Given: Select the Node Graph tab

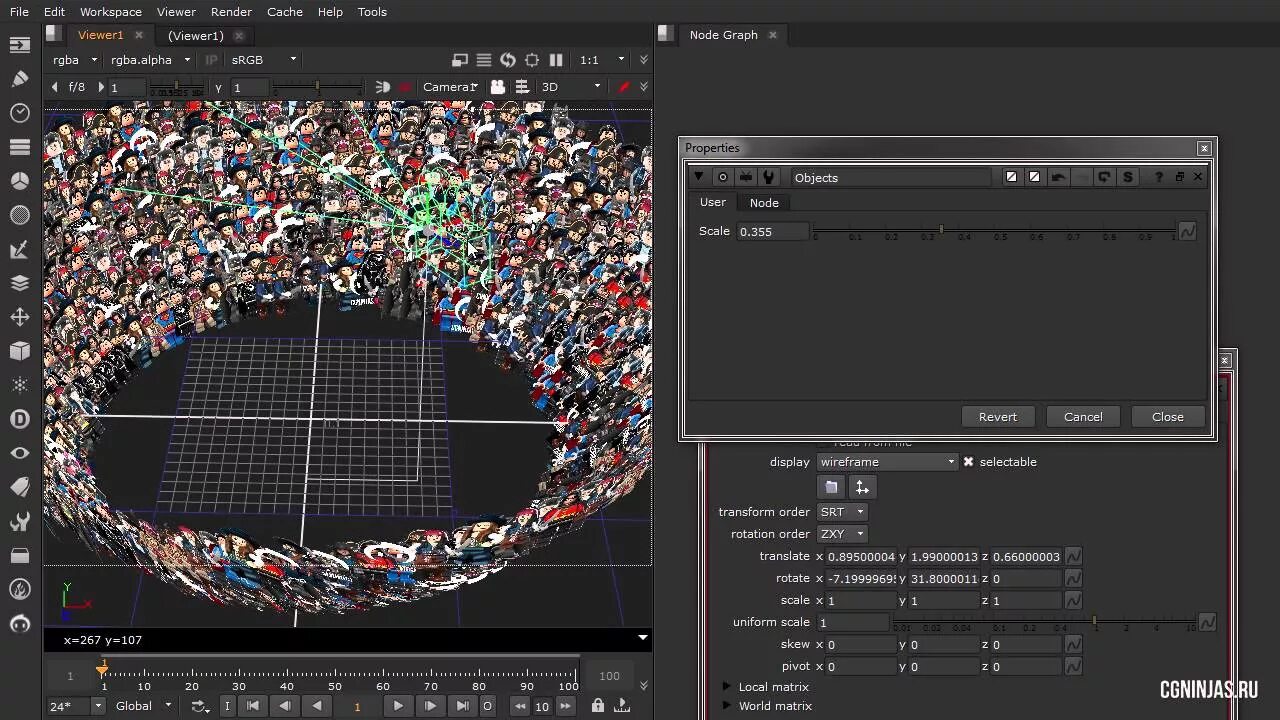Looking at the screenshot, I should tap(724, 35).
